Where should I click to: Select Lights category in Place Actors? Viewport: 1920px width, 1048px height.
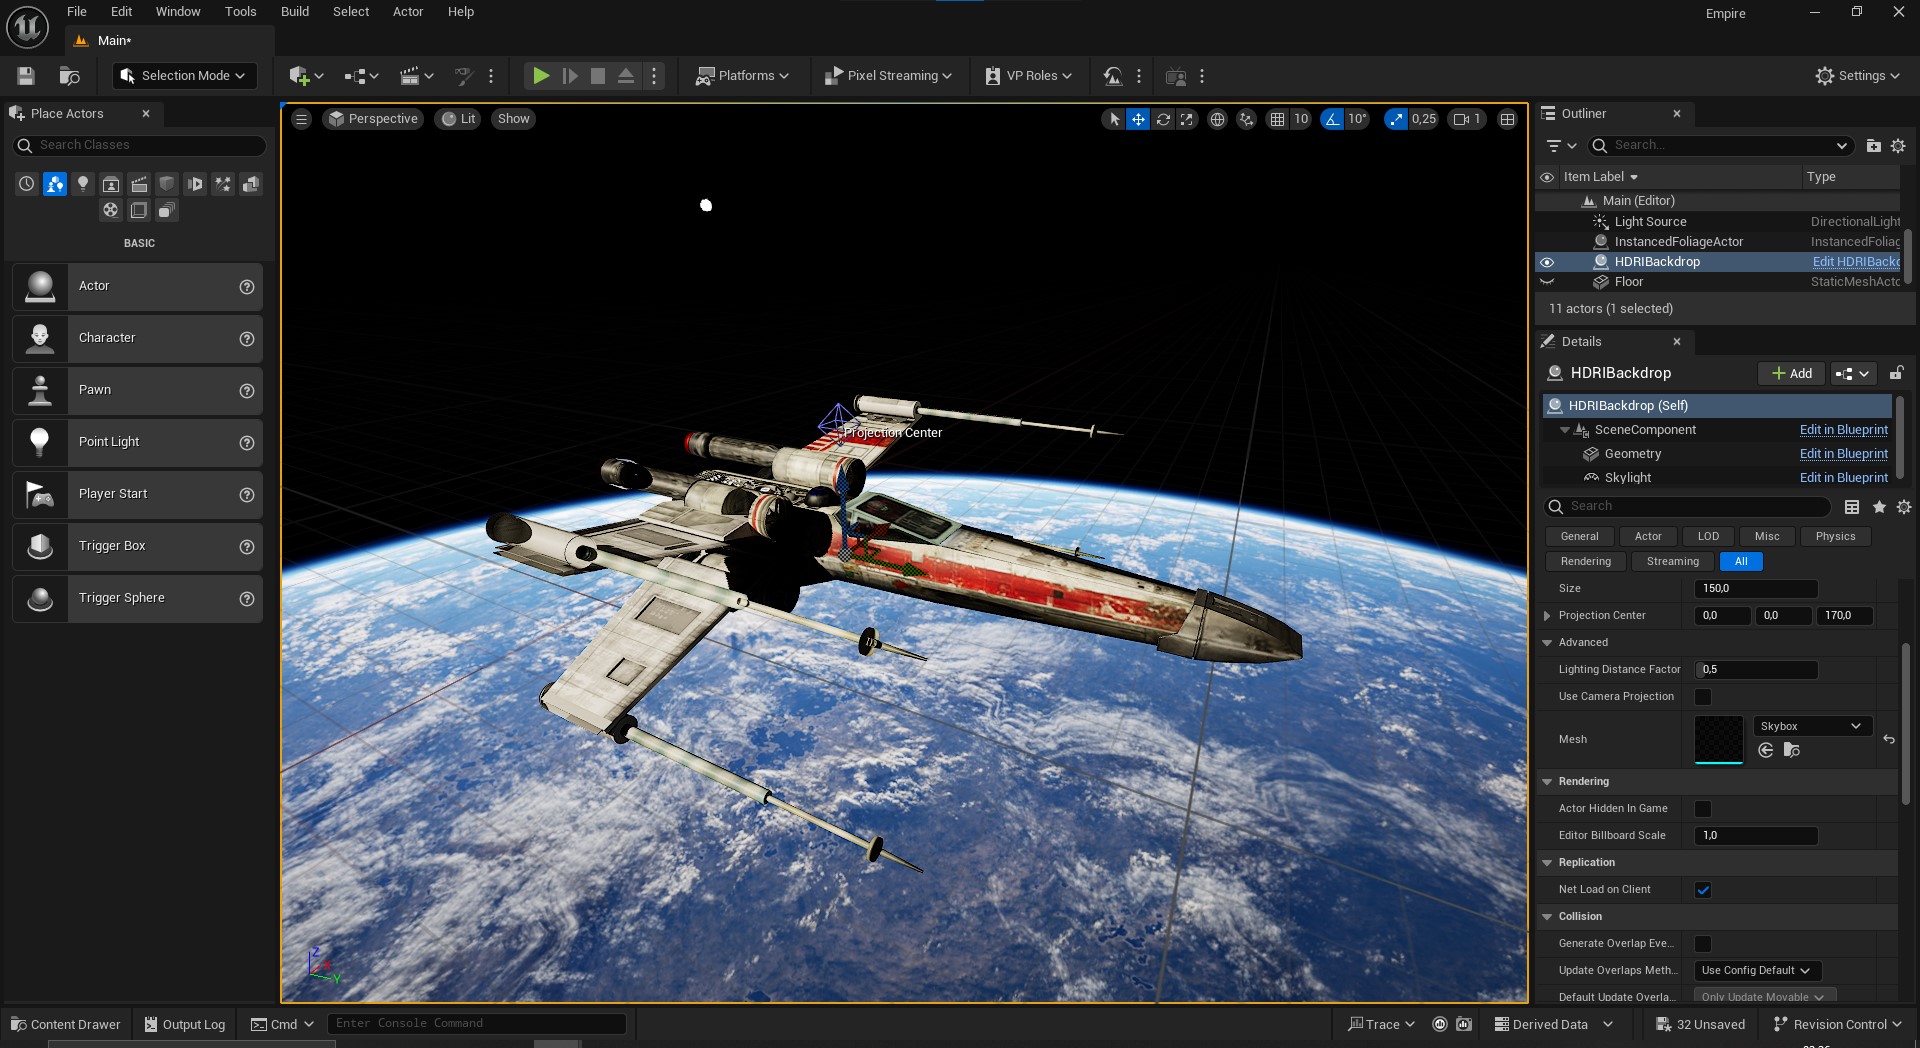83,184
